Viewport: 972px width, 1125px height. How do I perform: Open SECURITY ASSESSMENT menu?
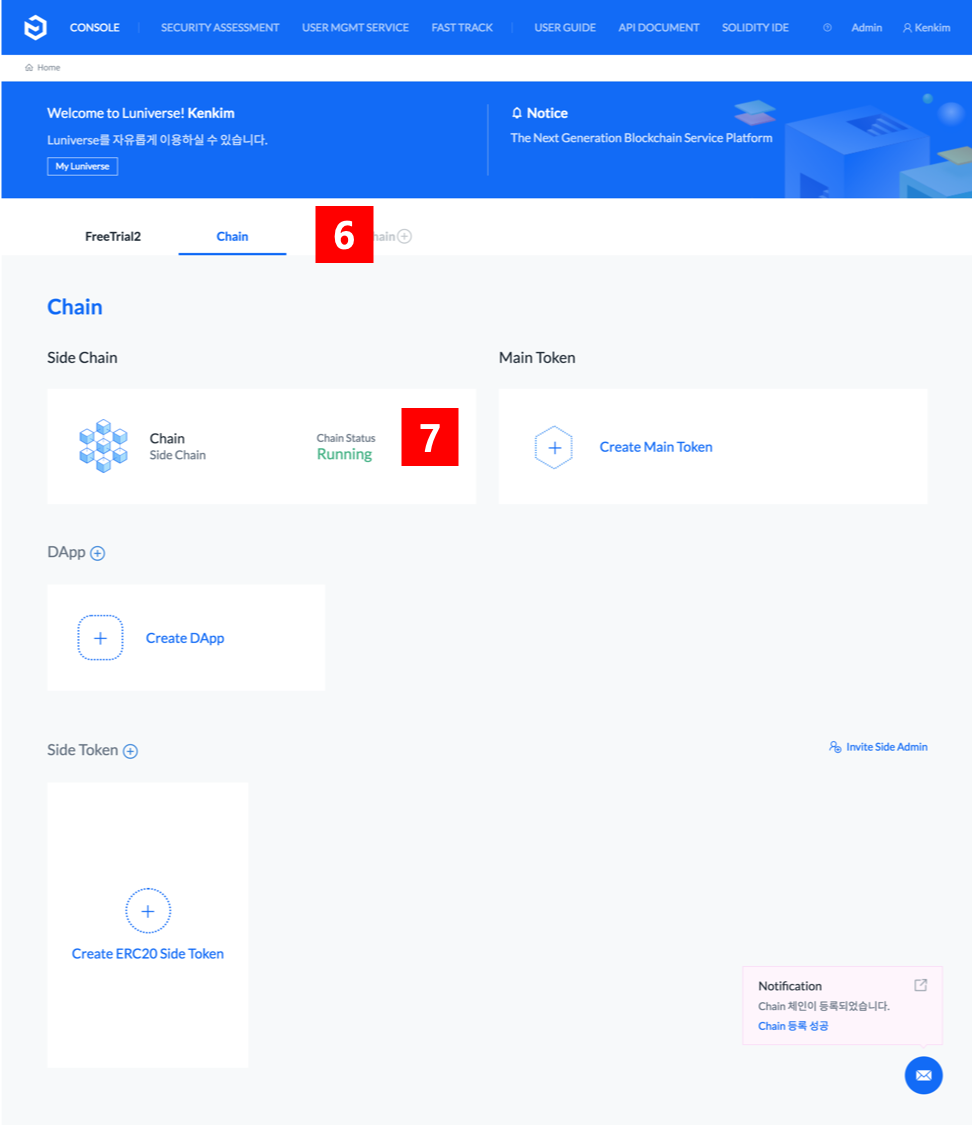[220, 27]
